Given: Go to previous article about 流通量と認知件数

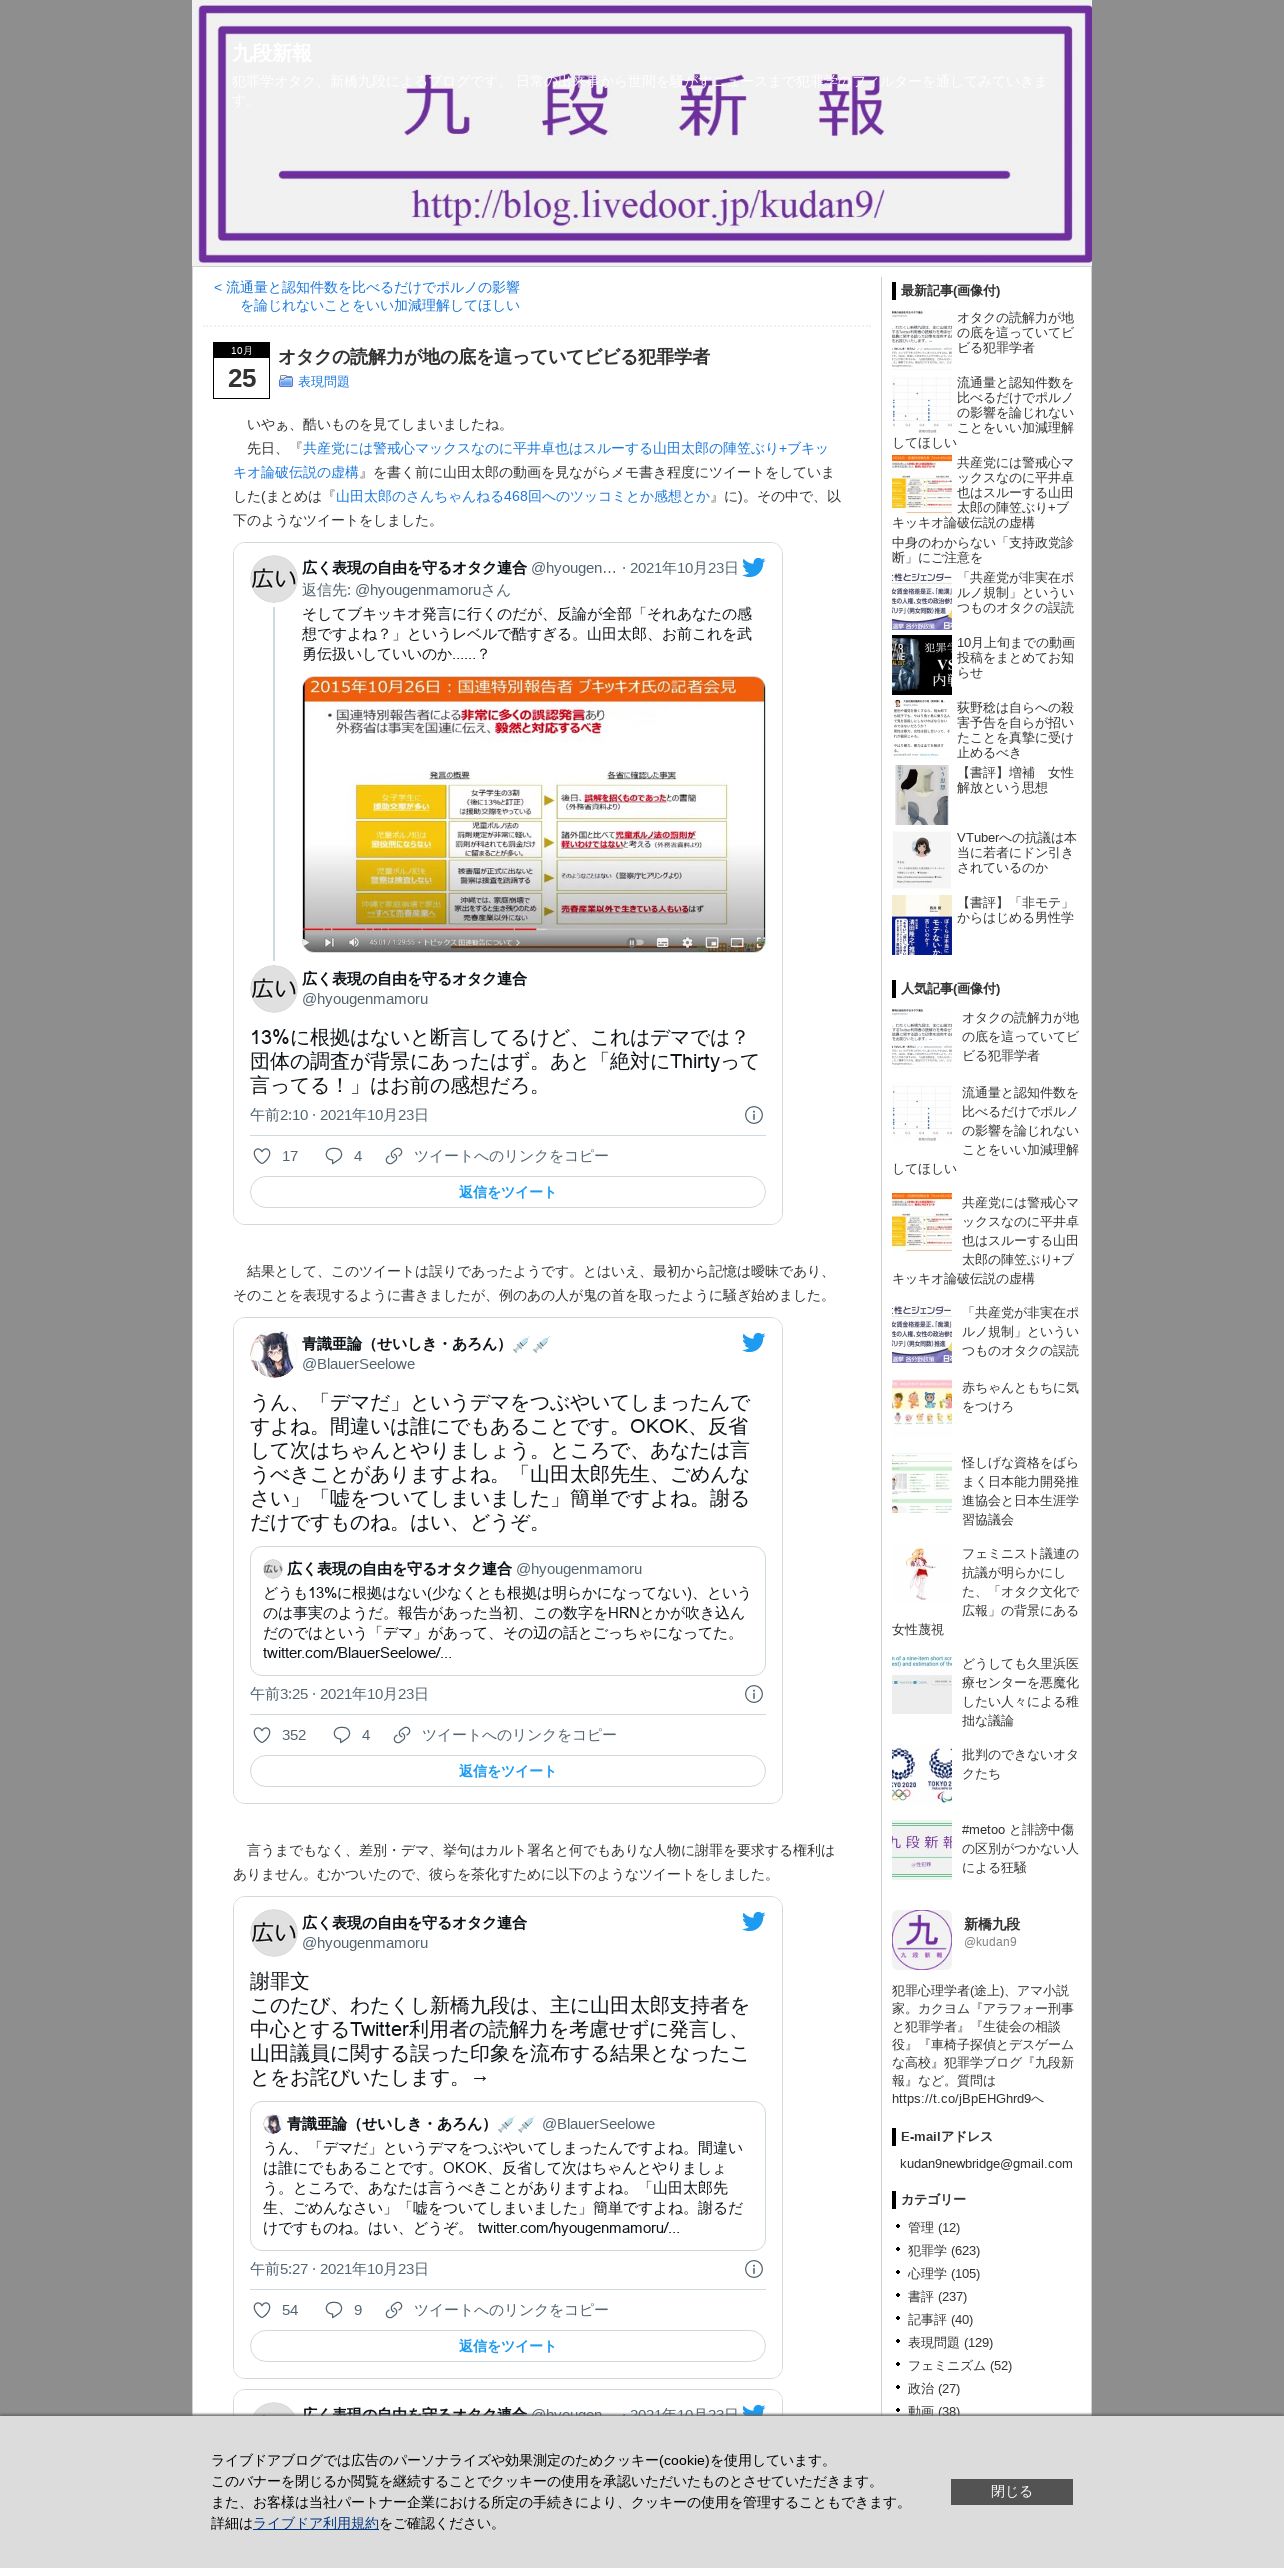Looking at the screenshot, I should pyautogui.click(x=367, y=296).
